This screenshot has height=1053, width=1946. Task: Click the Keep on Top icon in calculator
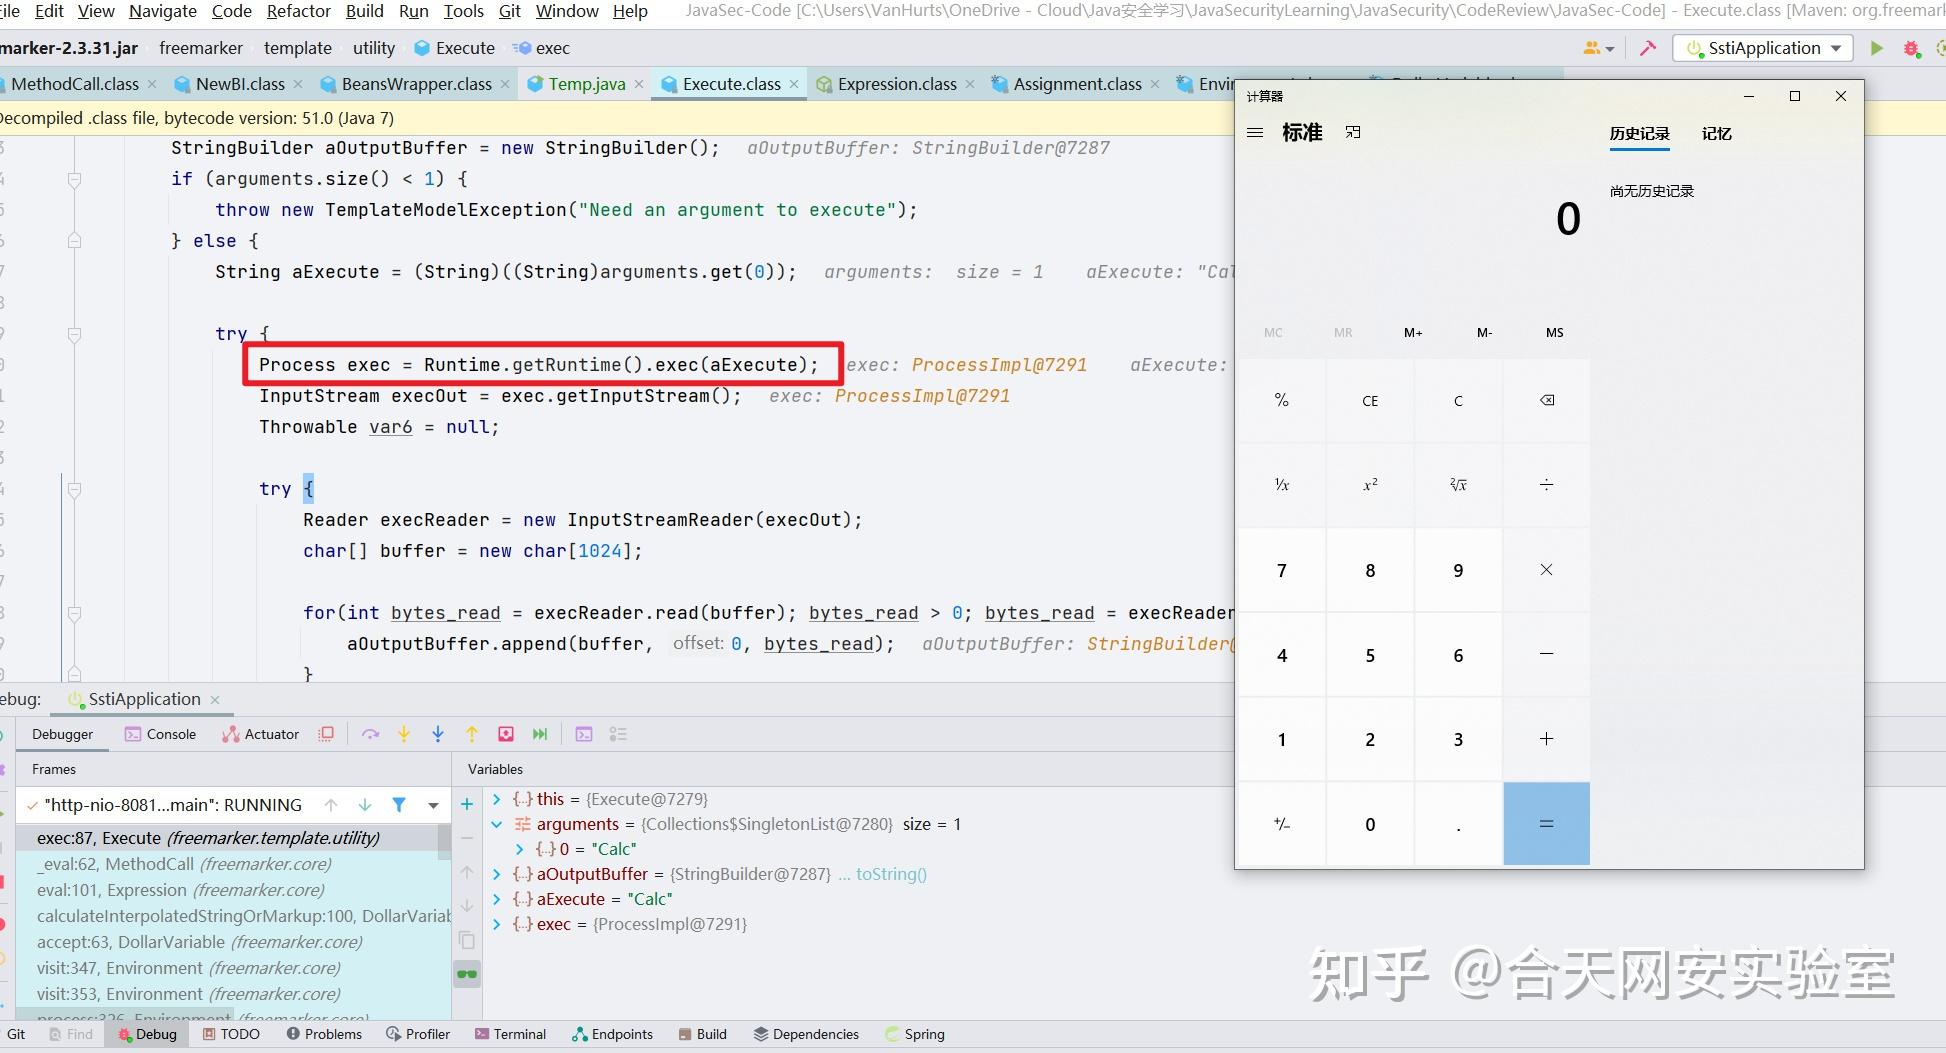coord(1353,131)
